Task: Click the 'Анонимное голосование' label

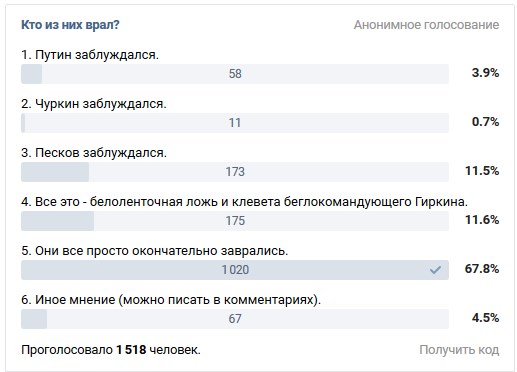Action: pos(426,25)
